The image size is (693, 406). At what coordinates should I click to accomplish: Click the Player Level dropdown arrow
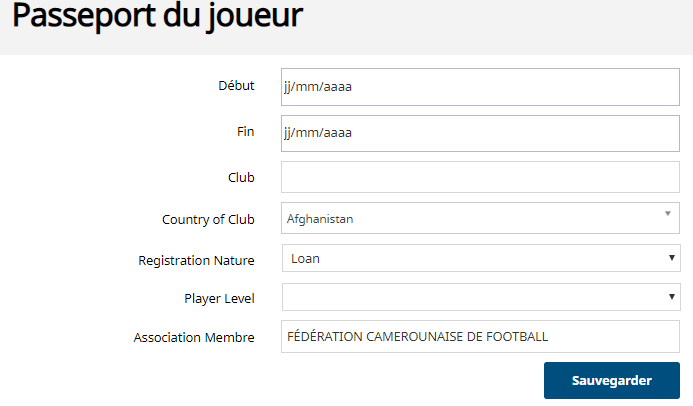click(672, 297)
